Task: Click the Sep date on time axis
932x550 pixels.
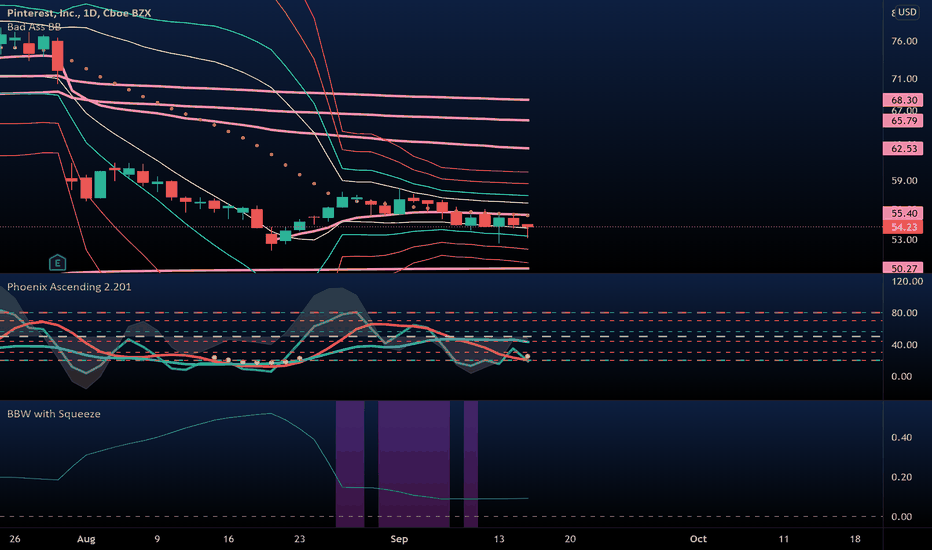Action: pyautogui.click(x=399, y=539)
